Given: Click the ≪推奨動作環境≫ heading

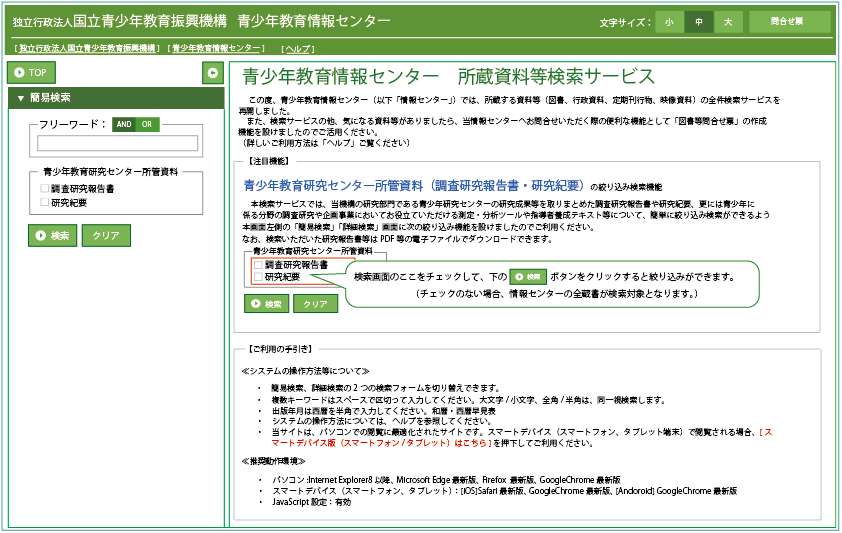Looking at the screenshot, I should (274, 461).
